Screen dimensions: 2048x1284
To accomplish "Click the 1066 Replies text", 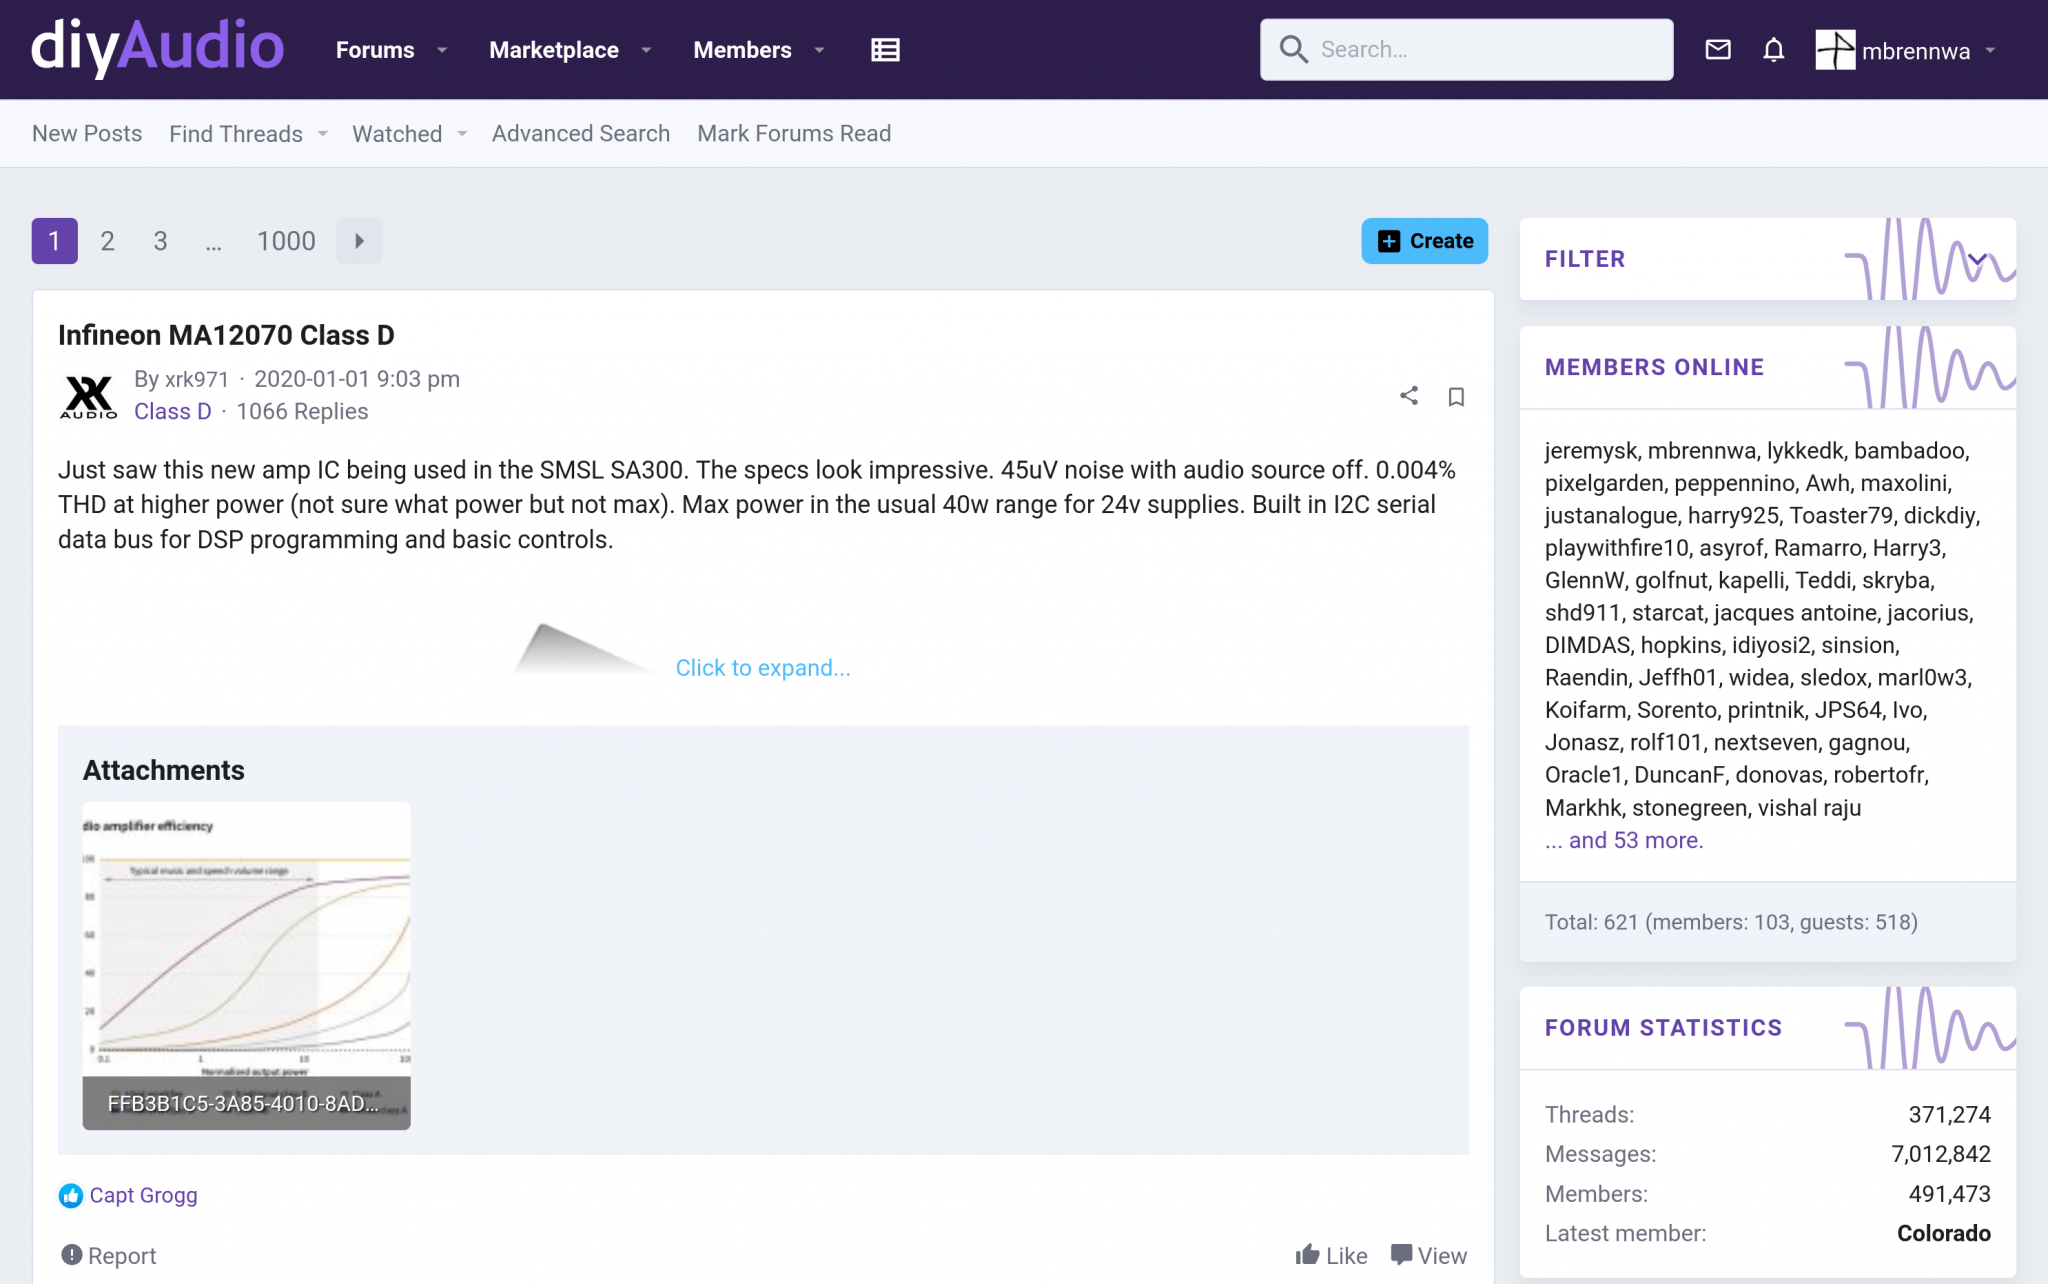I will 302,411.
